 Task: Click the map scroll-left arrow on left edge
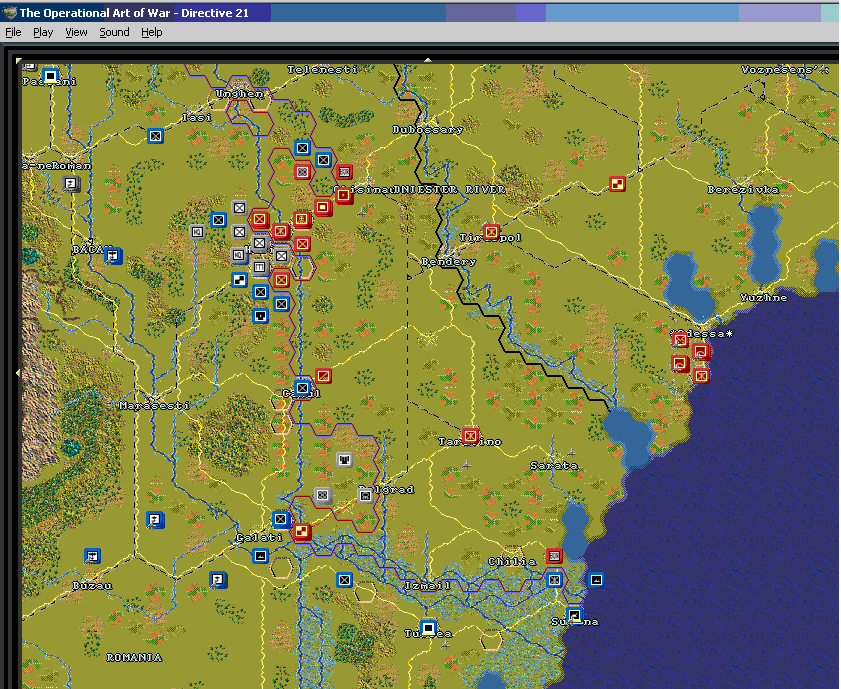pos(18,372)
